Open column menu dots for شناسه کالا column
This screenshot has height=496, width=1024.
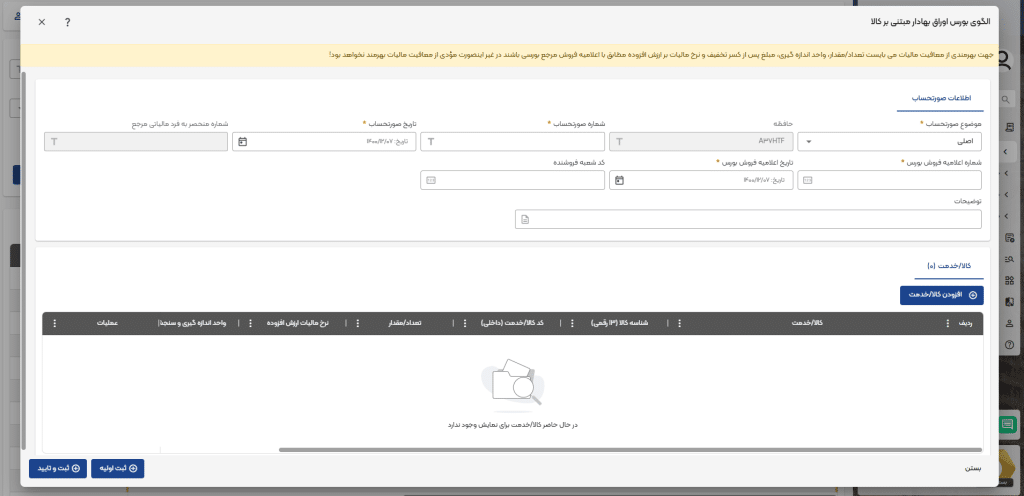(571, 324)
